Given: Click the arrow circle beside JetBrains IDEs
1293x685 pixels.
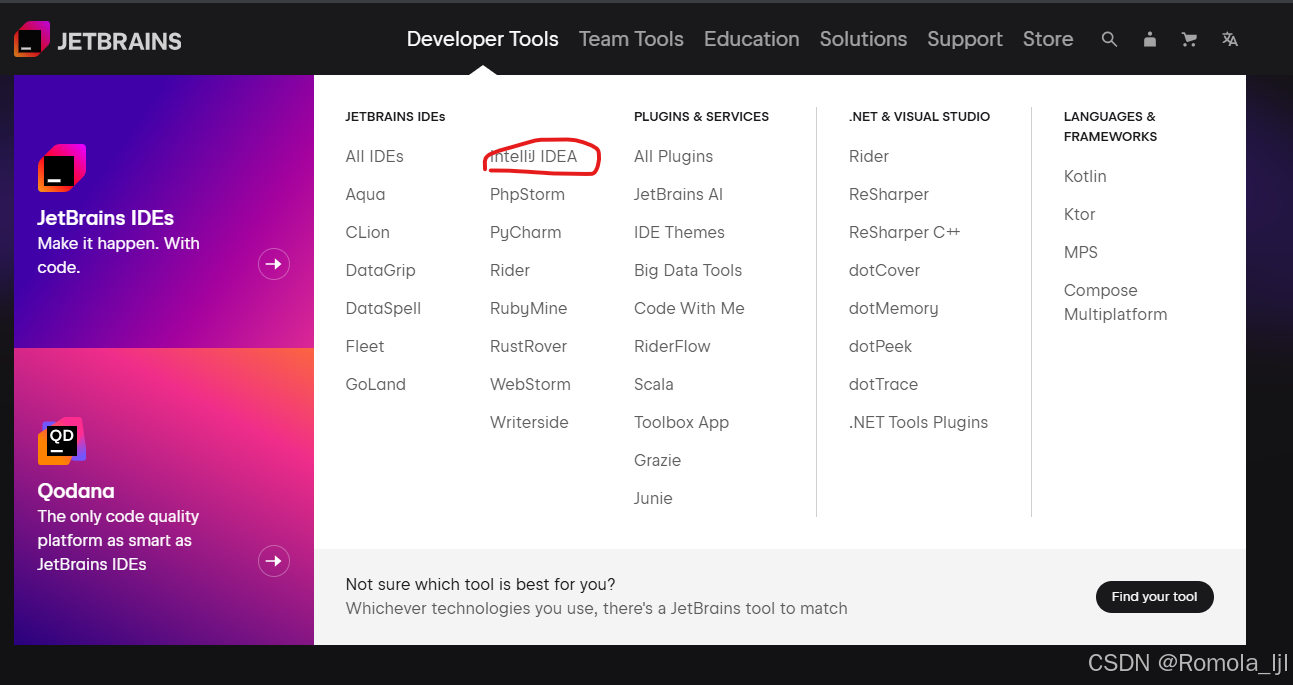Looking at the screenshot, I should [274, 264].
